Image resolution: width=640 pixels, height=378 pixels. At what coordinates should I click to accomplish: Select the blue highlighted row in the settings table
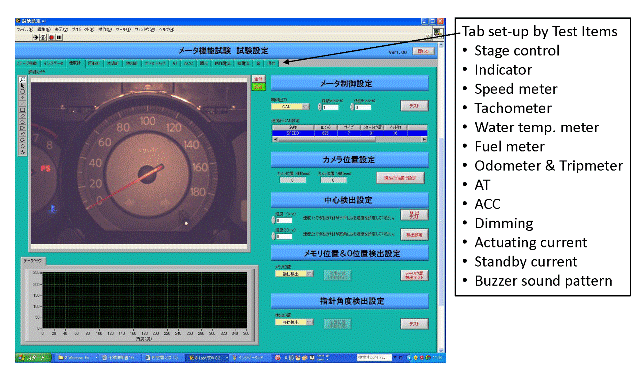click(x=350, y=133)
